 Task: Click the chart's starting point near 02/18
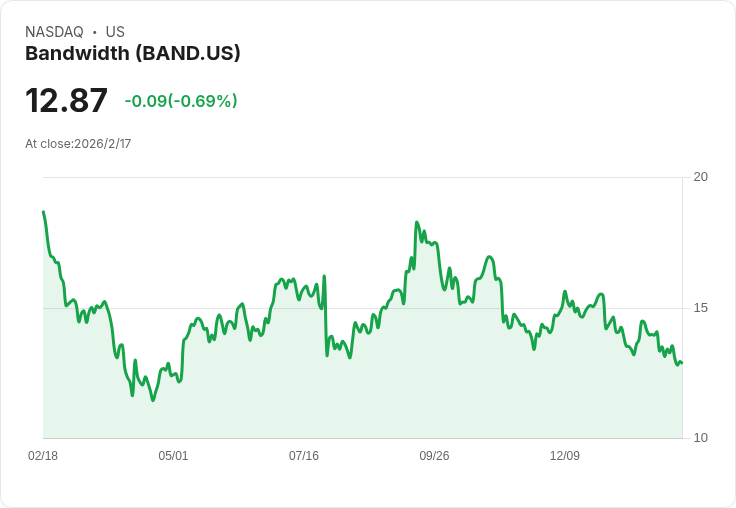point(44,212)
